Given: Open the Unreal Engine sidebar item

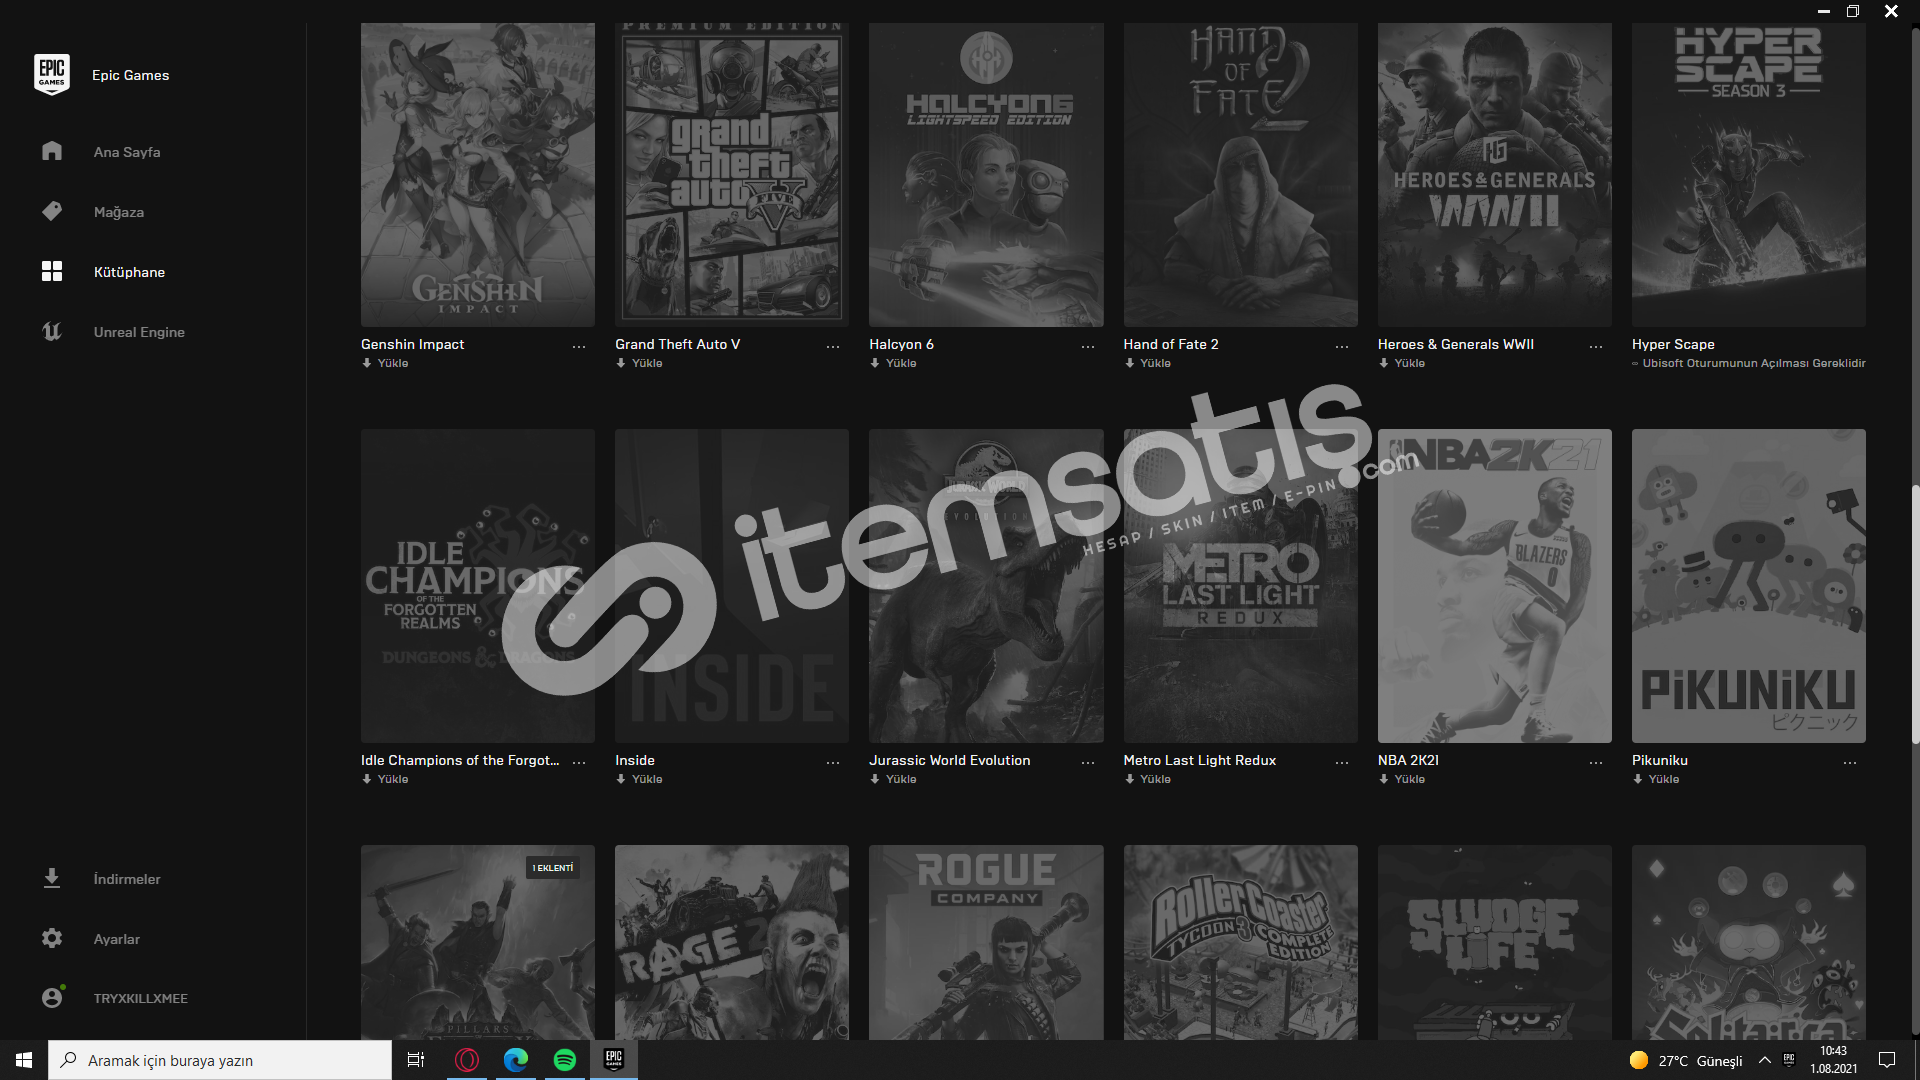Looking at the screenshot, I should [x=139, y=332].
